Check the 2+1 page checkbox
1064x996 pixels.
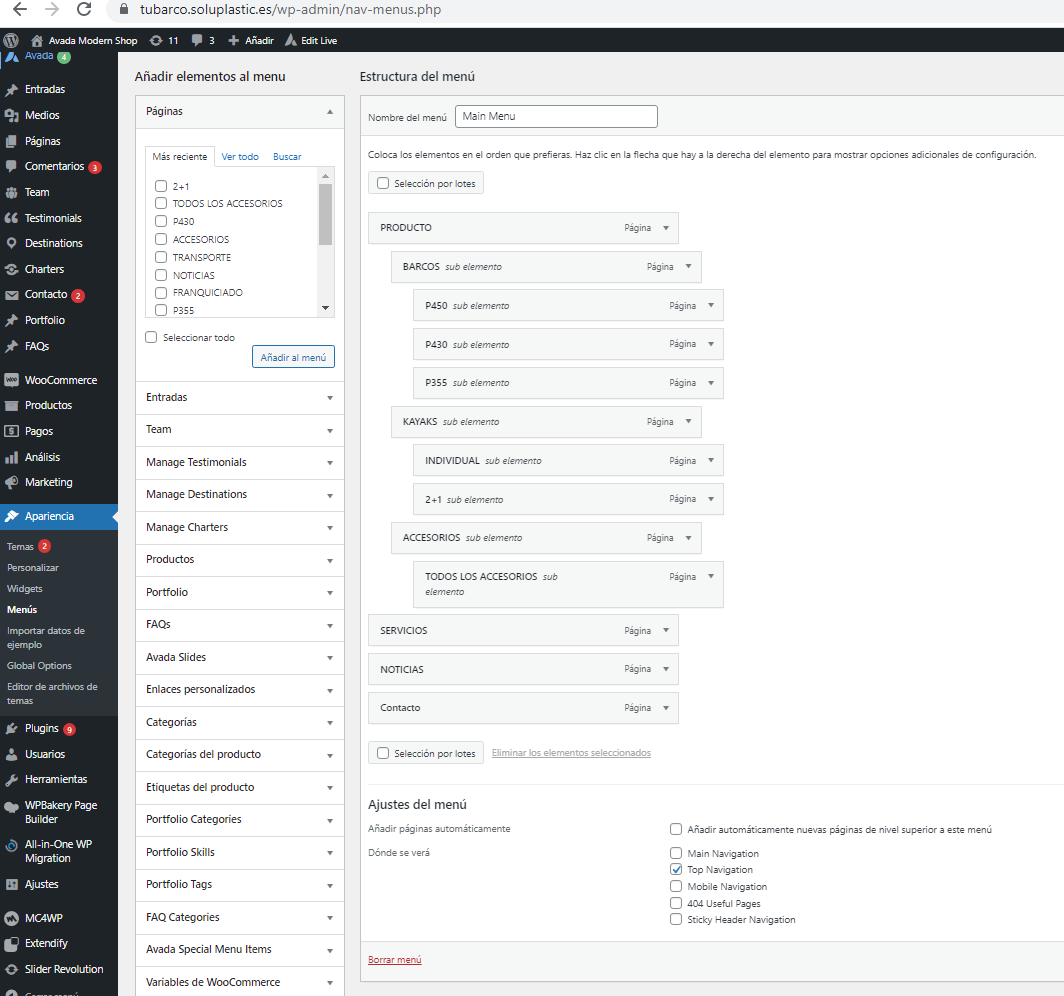pyautogui.click(x=161, y=186)
